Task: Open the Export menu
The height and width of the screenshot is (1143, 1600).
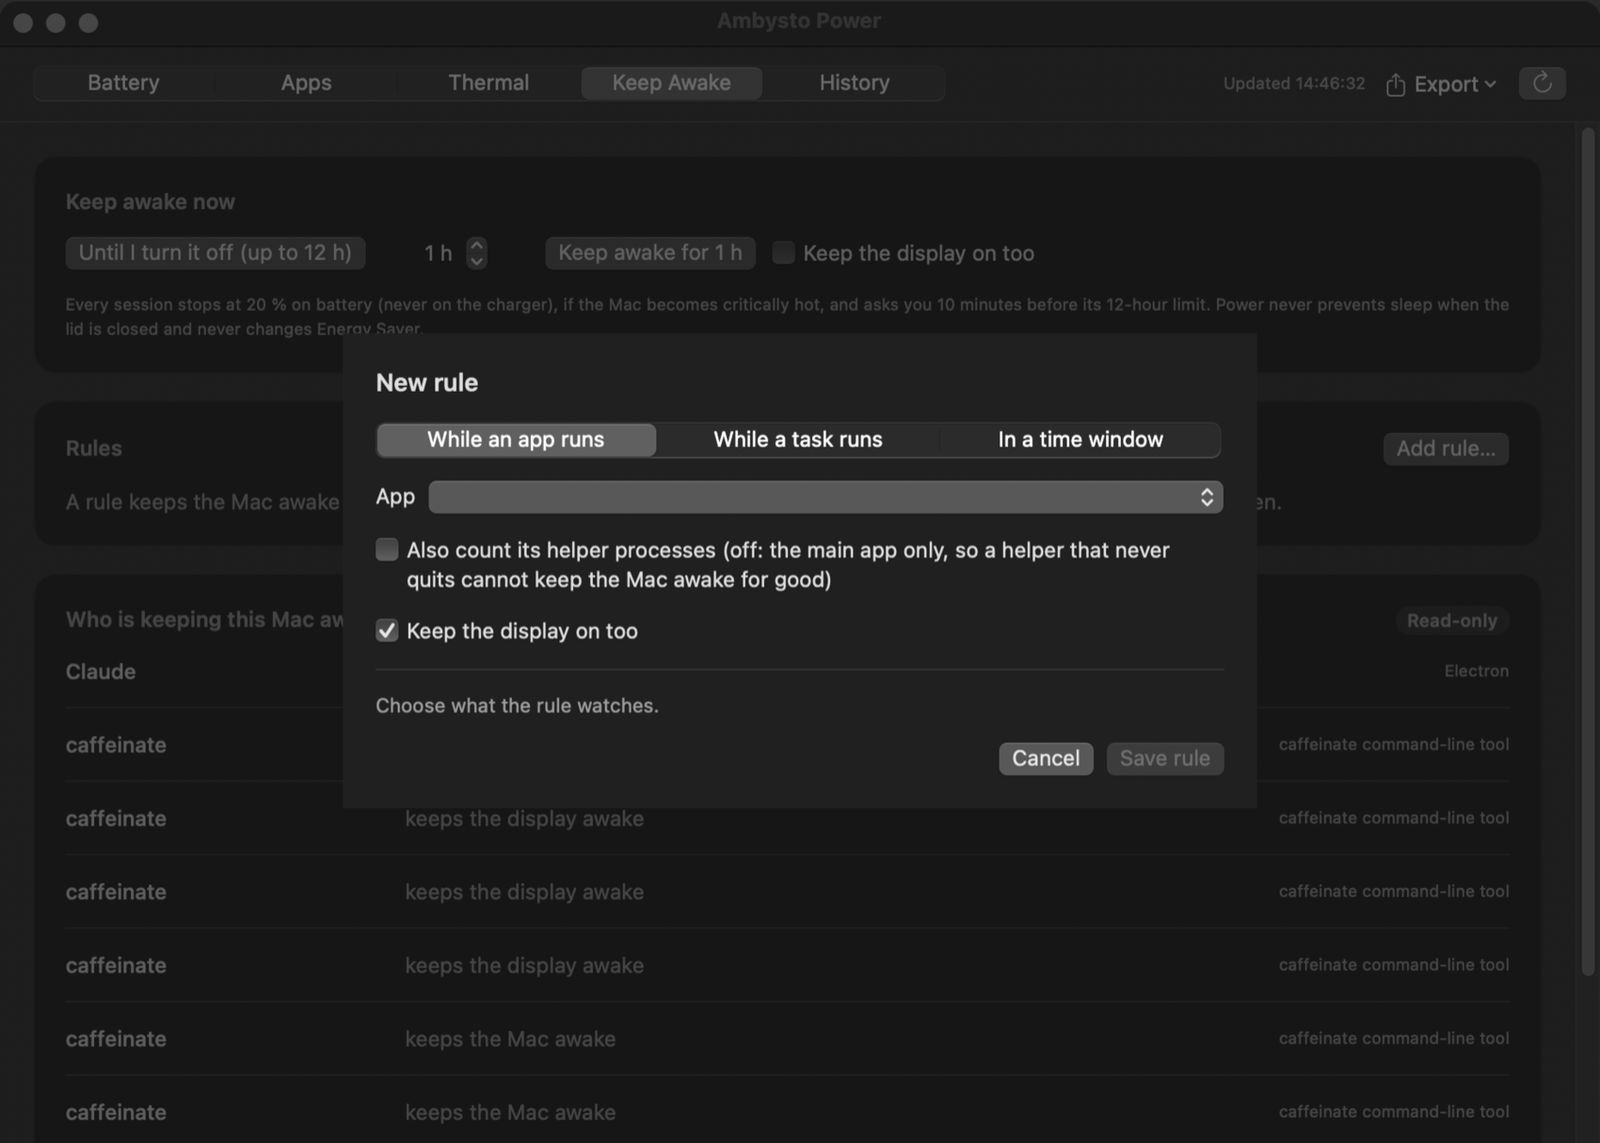Action: (1441, 84)
